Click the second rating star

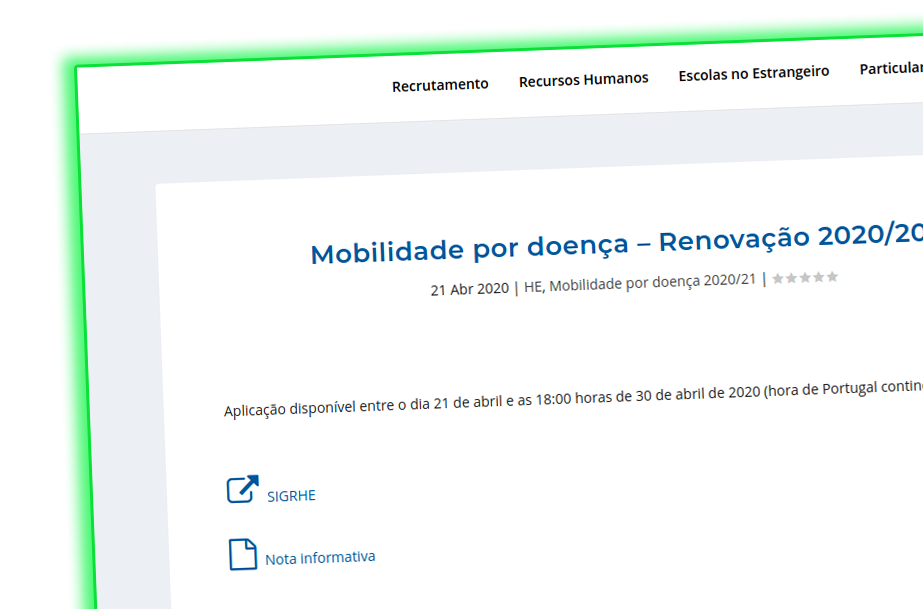tap(791, 278)
